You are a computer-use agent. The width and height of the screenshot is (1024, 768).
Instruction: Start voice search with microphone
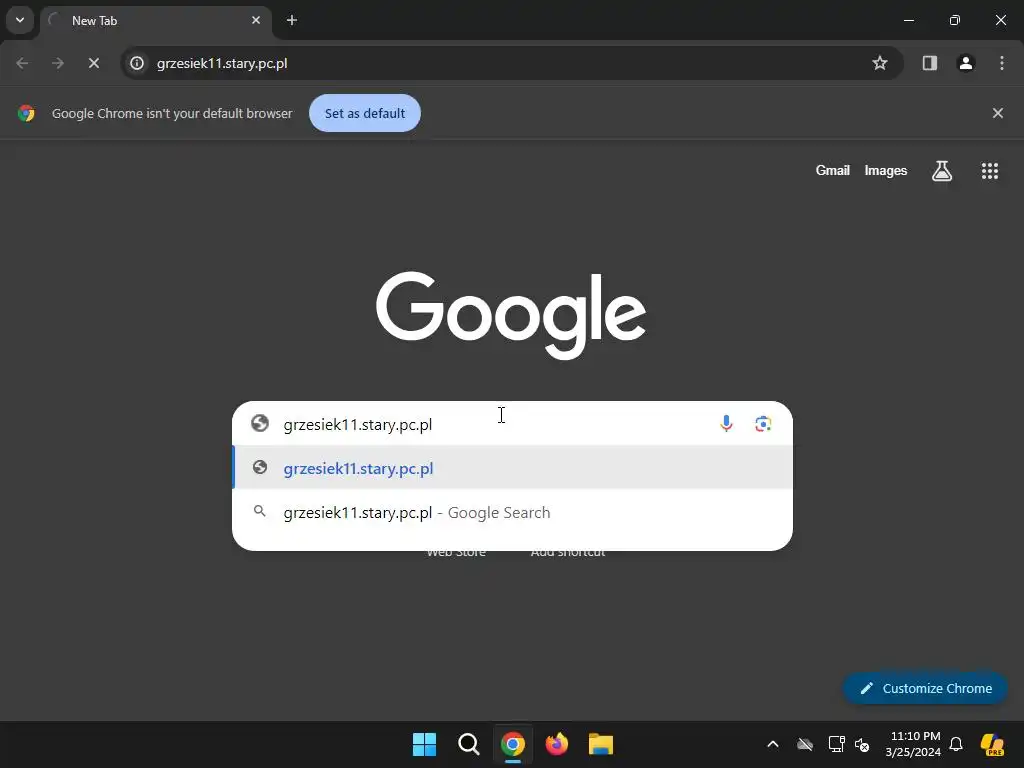pyautogui.click(x=726, y=424)
